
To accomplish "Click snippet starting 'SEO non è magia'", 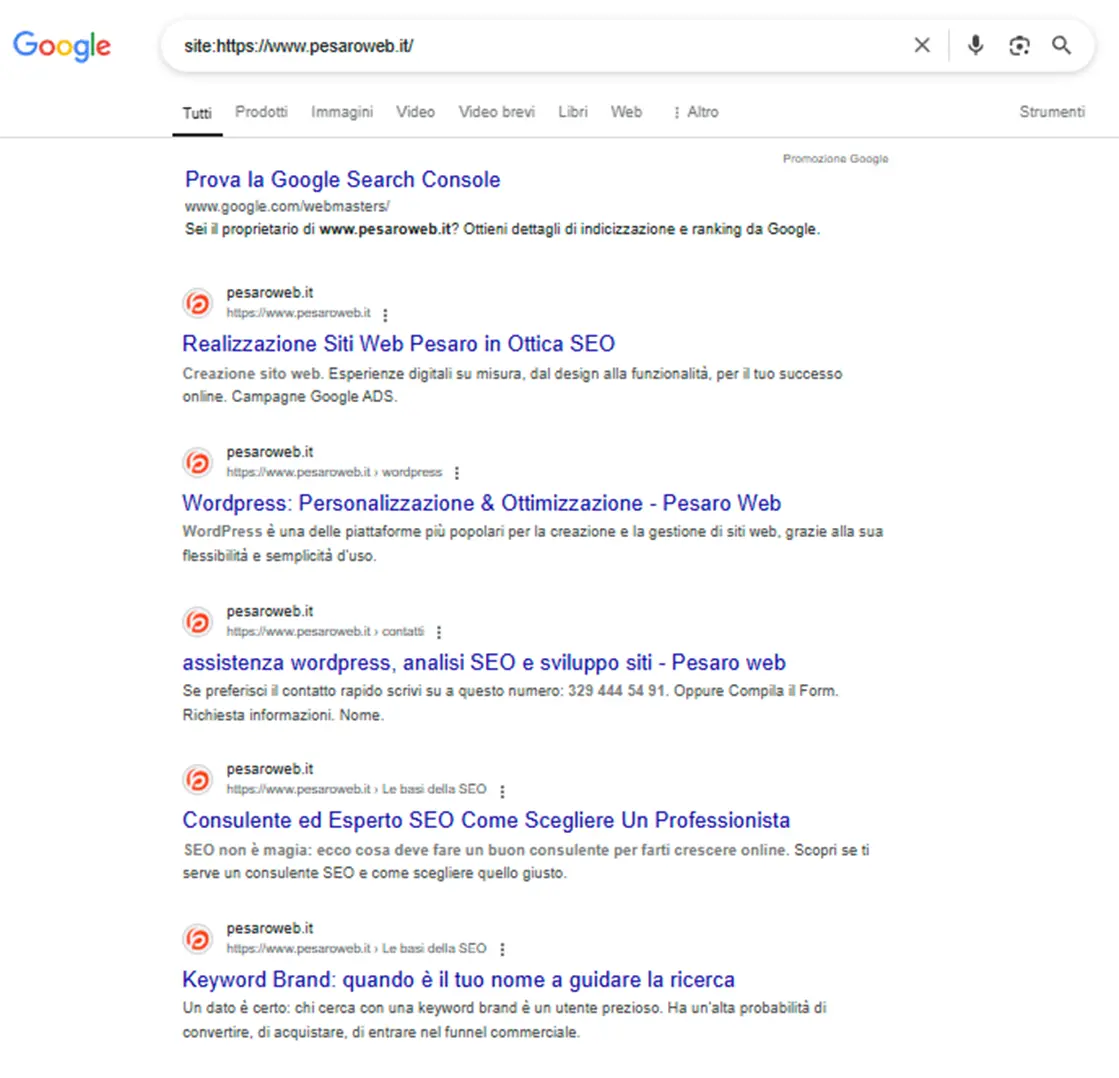I will (526, 861).
